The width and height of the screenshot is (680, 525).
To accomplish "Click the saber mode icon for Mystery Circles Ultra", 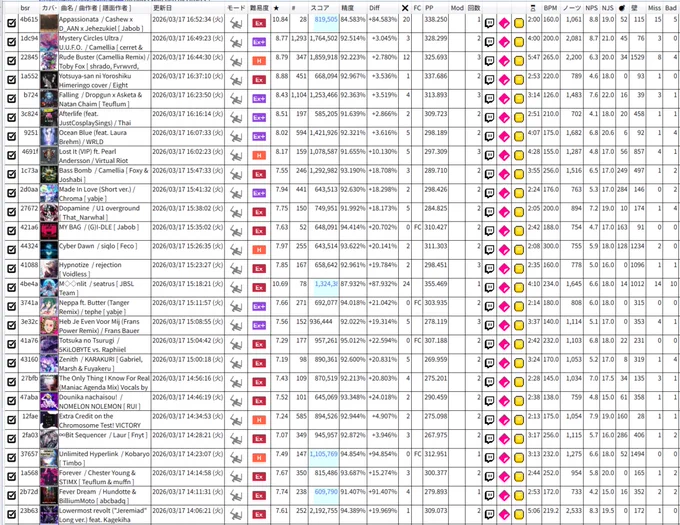I will click(236, 42).
